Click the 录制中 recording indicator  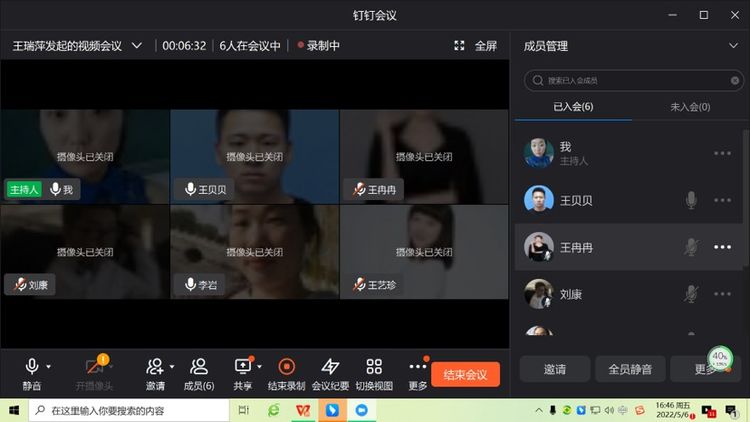click(319, 46)
